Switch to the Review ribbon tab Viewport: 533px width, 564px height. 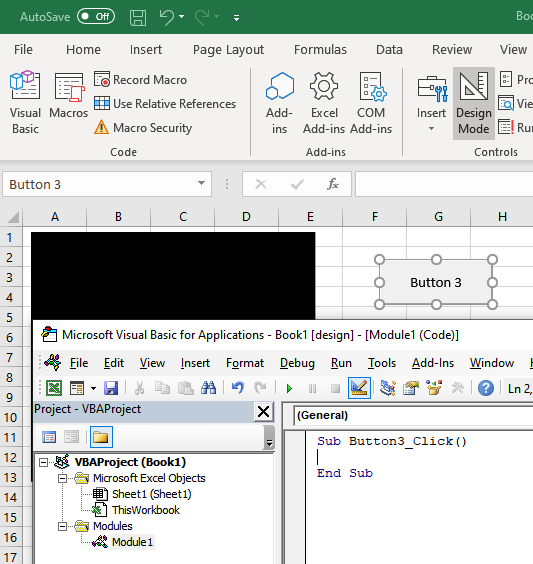tap(452, 49)
